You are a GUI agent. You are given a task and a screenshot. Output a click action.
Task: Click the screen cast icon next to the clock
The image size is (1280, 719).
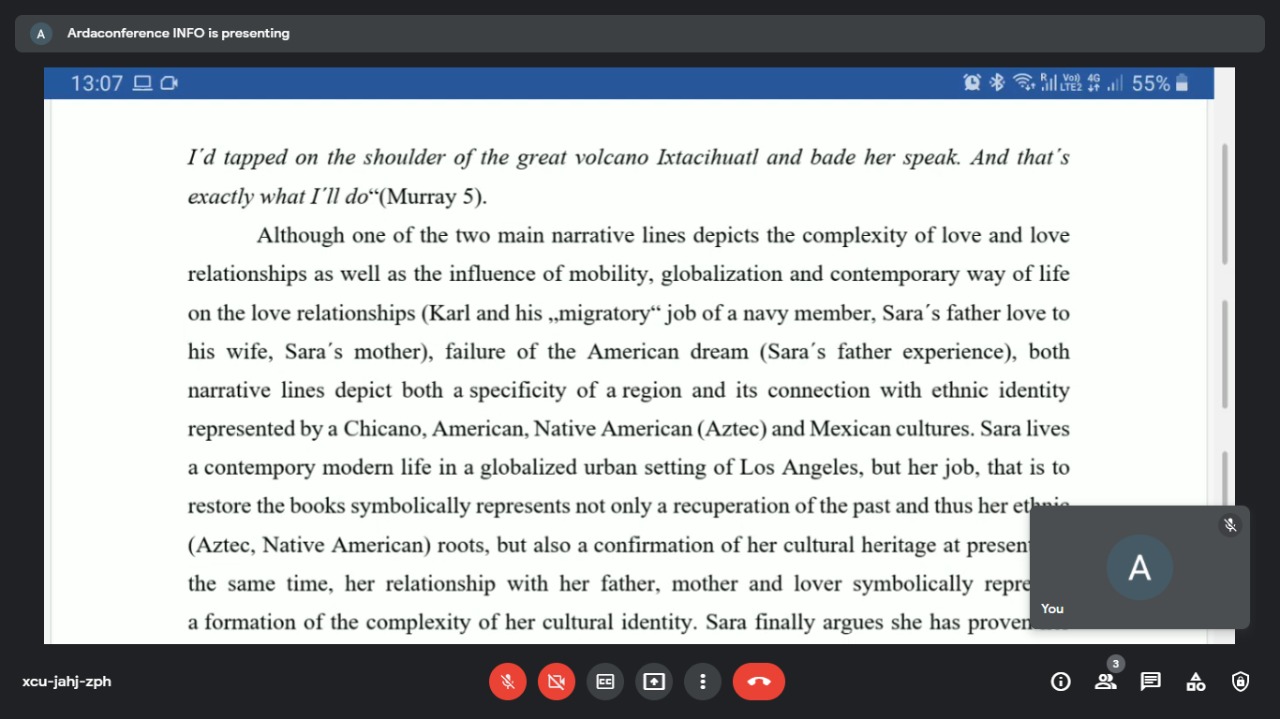pyautogui.click(x=143, y=83)
